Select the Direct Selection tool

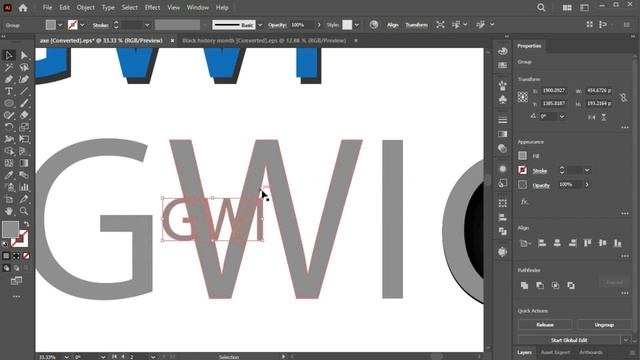[x=24, y=56]
